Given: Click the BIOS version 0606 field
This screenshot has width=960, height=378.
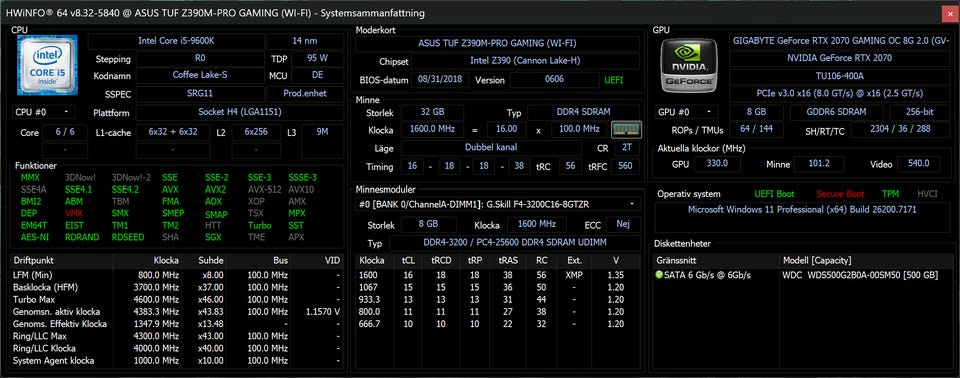Looking at the screenshot, I should 554,80.
